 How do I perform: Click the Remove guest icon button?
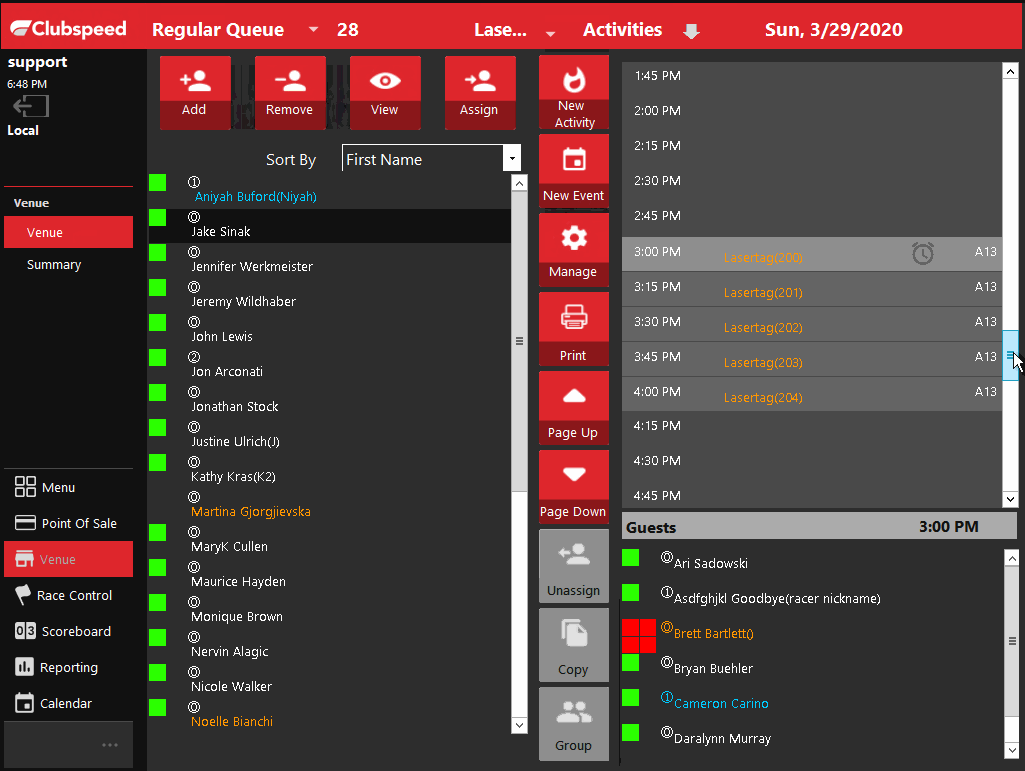(x=290, y=92)
